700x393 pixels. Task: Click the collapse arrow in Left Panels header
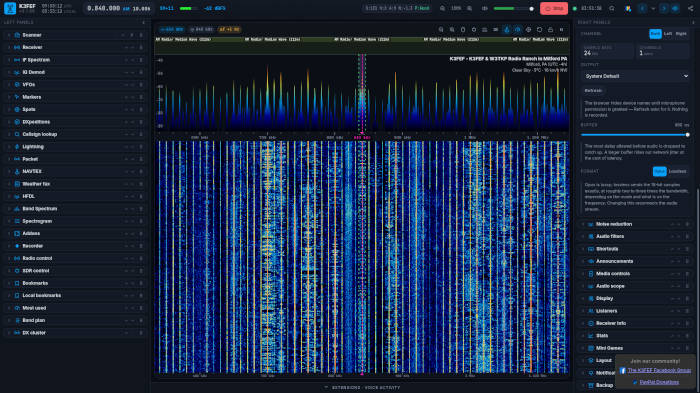[x=143, y=22]
